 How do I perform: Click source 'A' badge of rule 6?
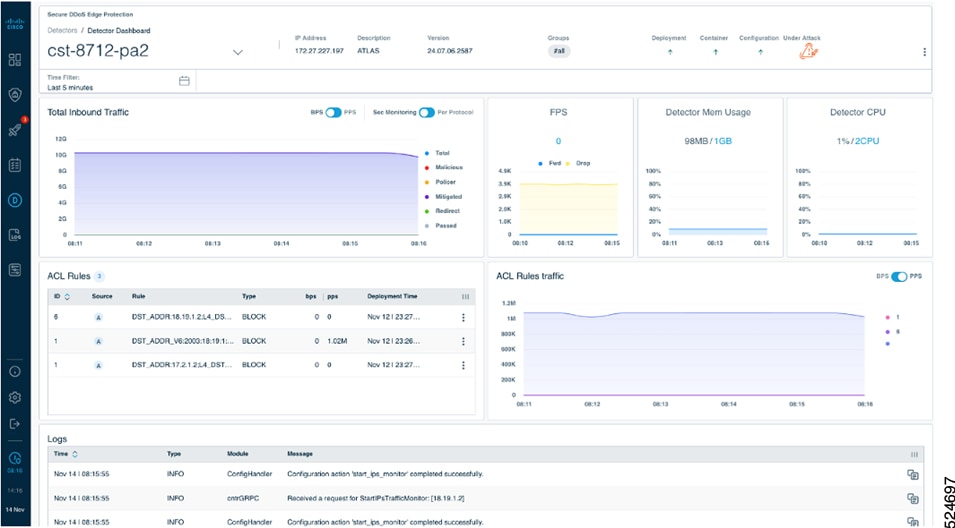coord(98,317)
